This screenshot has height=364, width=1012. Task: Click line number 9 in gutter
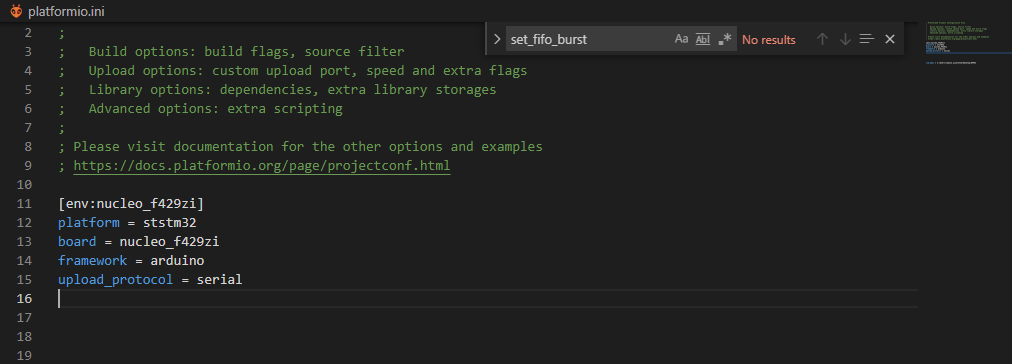[x=27, y=166]
